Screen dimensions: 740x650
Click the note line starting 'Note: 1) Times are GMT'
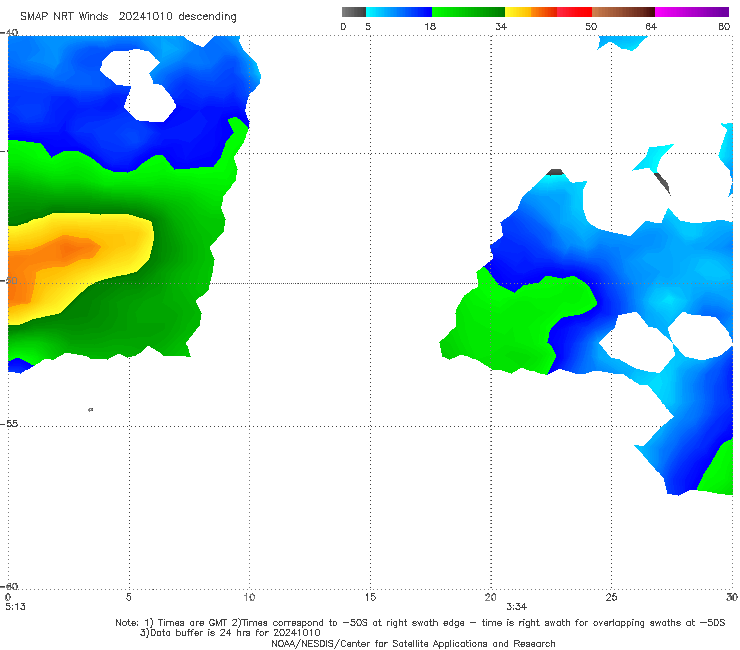click(x=420, y=623)
